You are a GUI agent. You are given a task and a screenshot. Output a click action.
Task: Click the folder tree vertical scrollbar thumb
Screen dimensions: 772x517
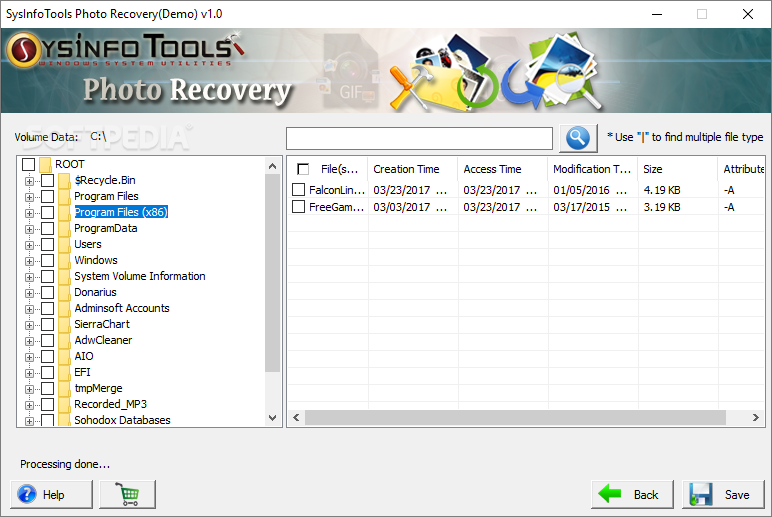272,273
